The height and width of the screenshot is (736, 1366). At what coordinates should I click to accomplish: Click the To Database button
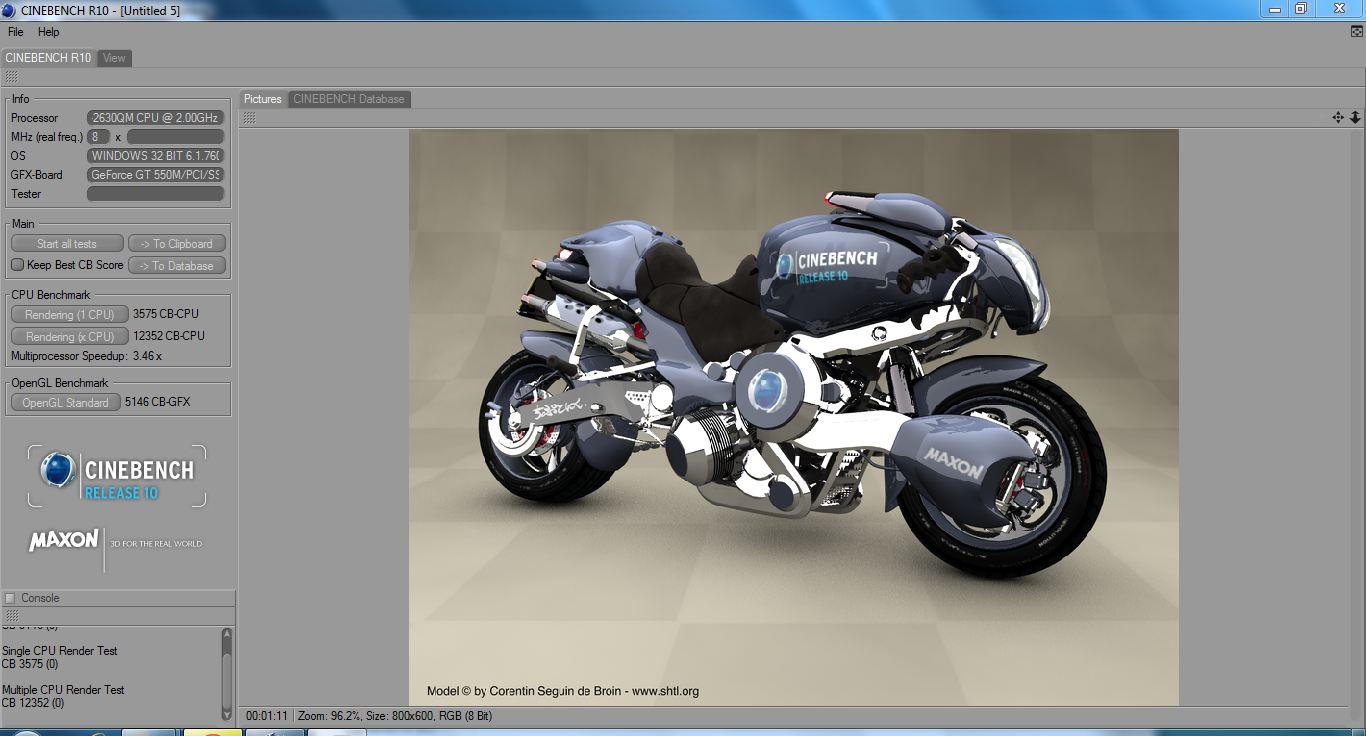click(x=177, y=266)
